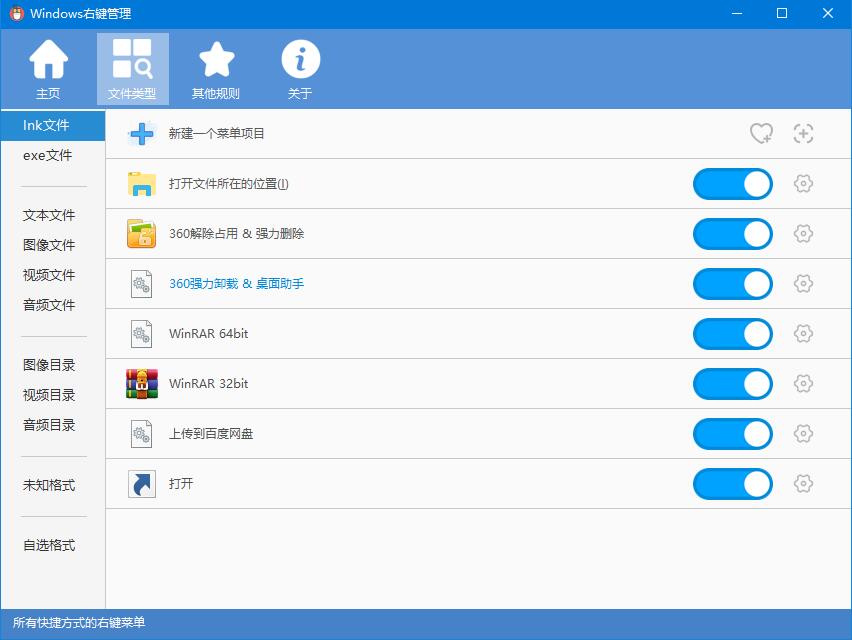Click the blue plus new-item icon

point(142,134)
